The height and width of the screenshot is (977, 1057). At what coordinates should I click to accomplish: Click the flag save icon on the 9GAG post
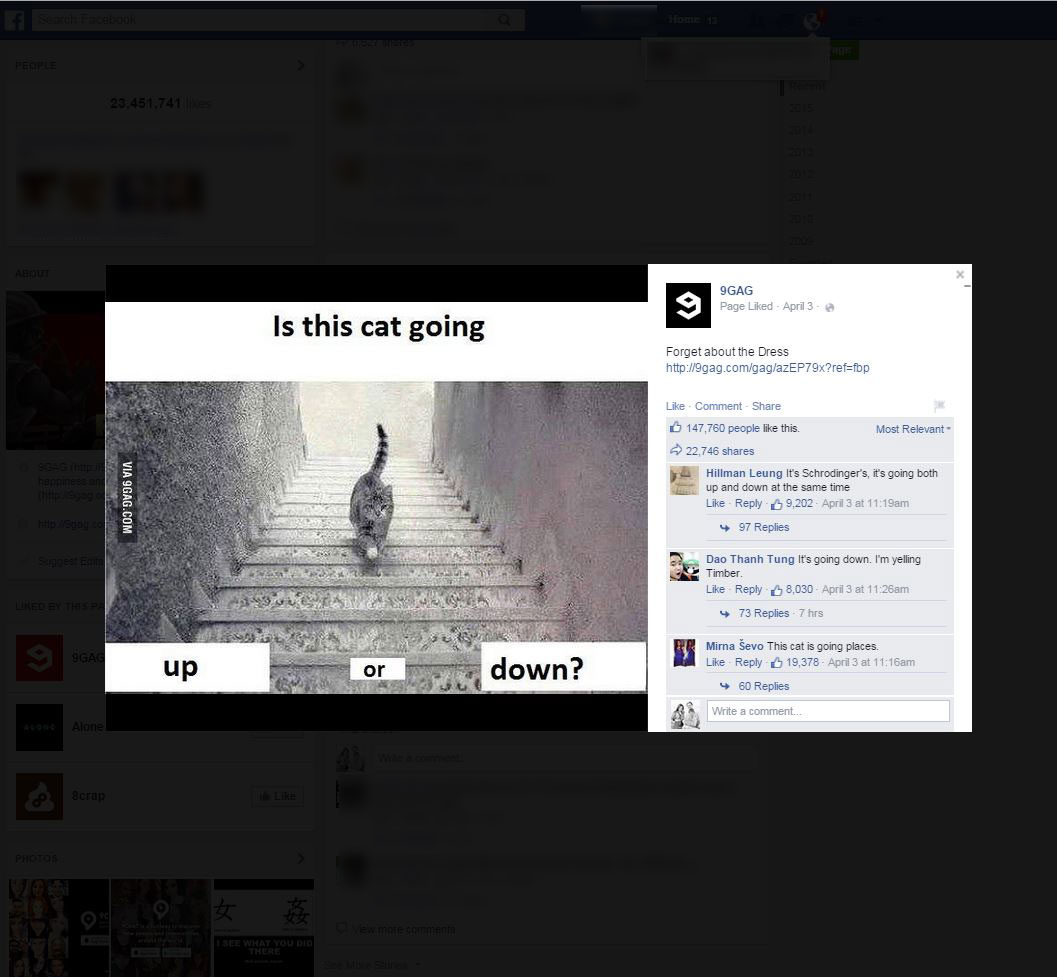coord(938,405)
